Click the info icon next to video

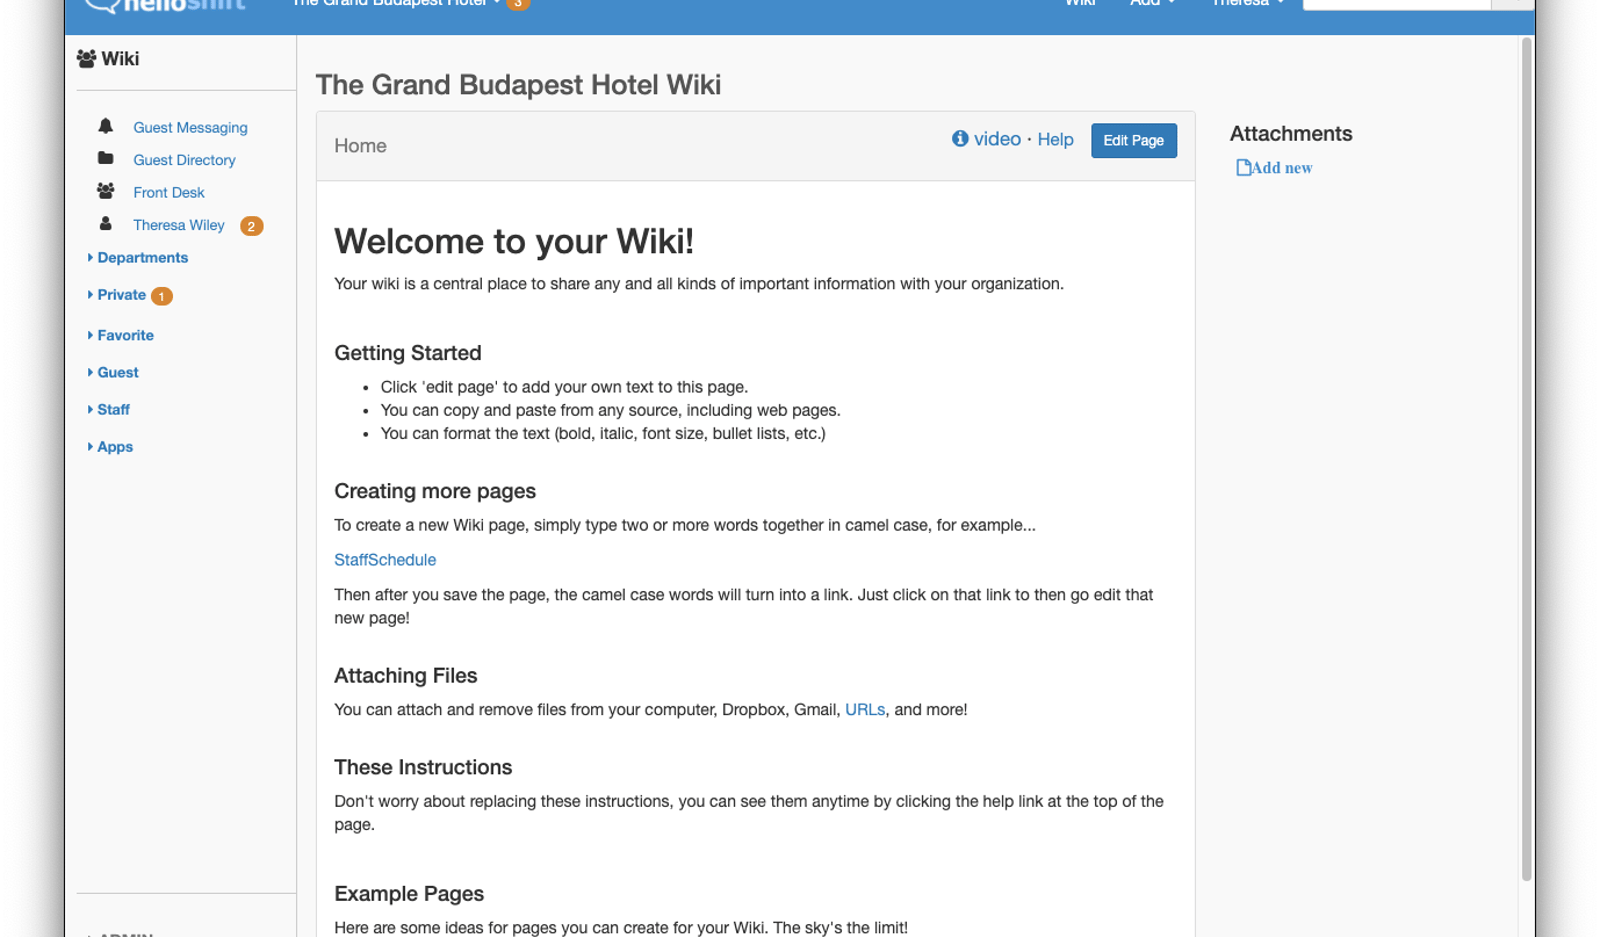960,138
